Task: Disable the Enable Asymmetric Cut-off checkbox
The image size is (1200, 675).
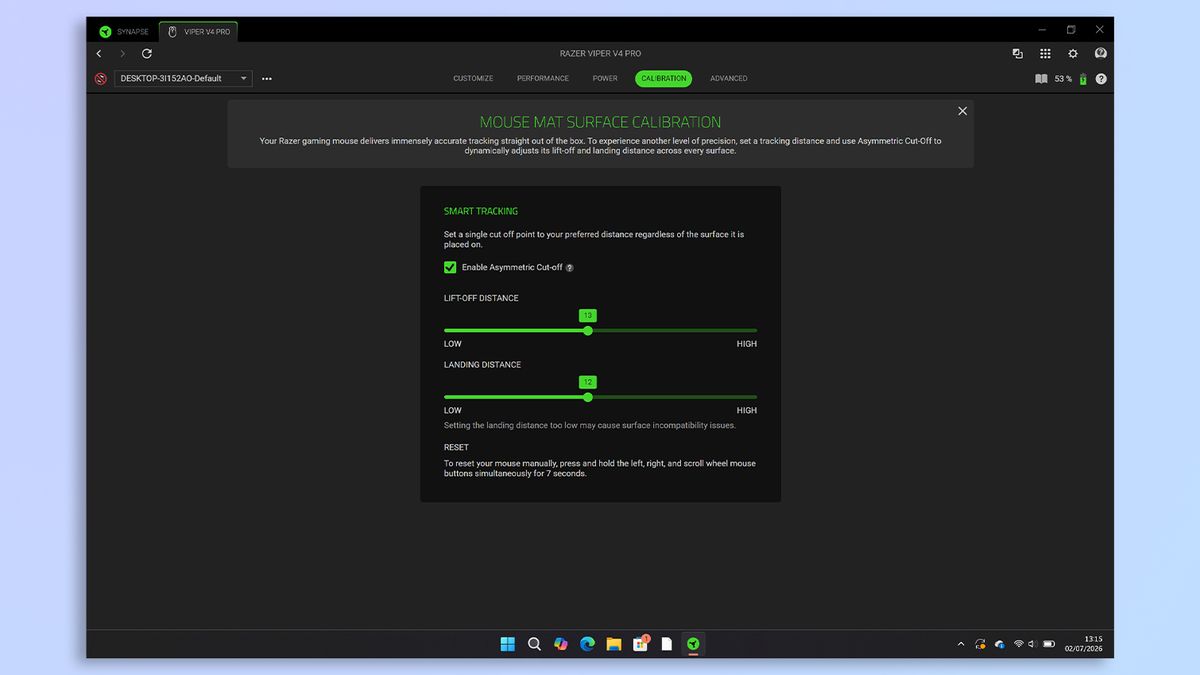Action: tap(450, 267)
